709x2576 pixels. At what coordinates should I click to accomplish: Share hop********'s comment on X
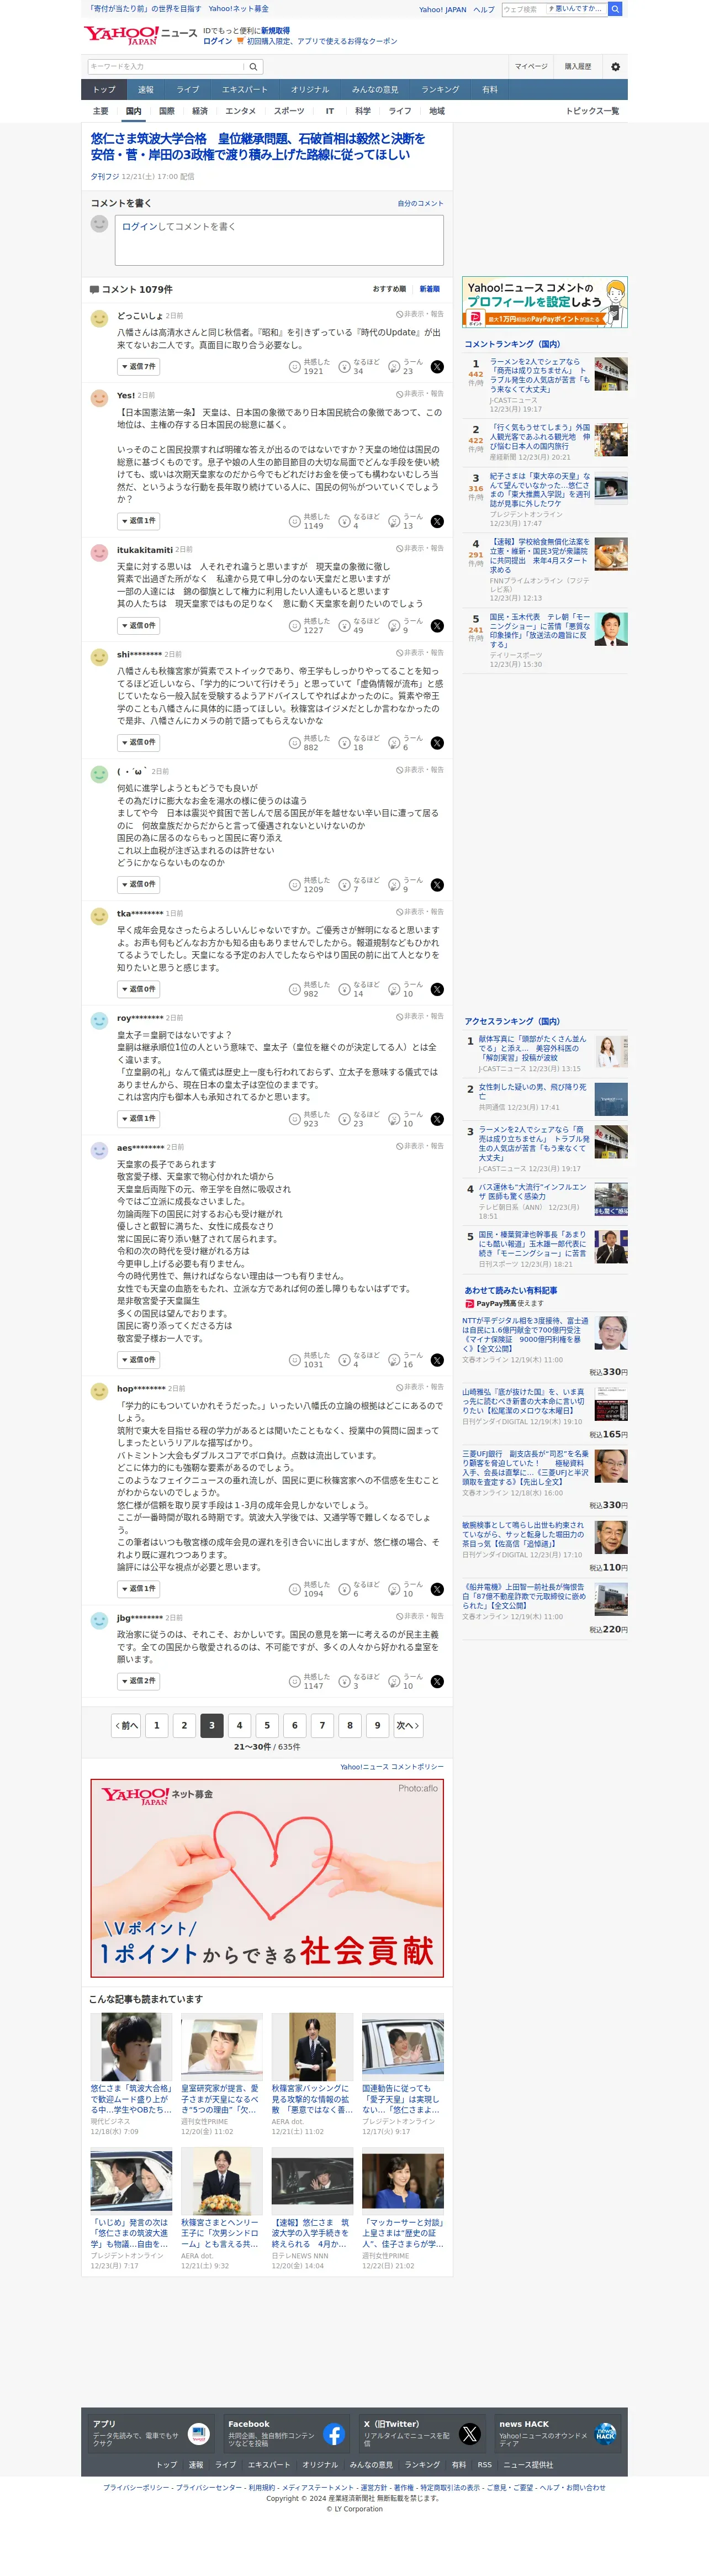click(437, 1589)
